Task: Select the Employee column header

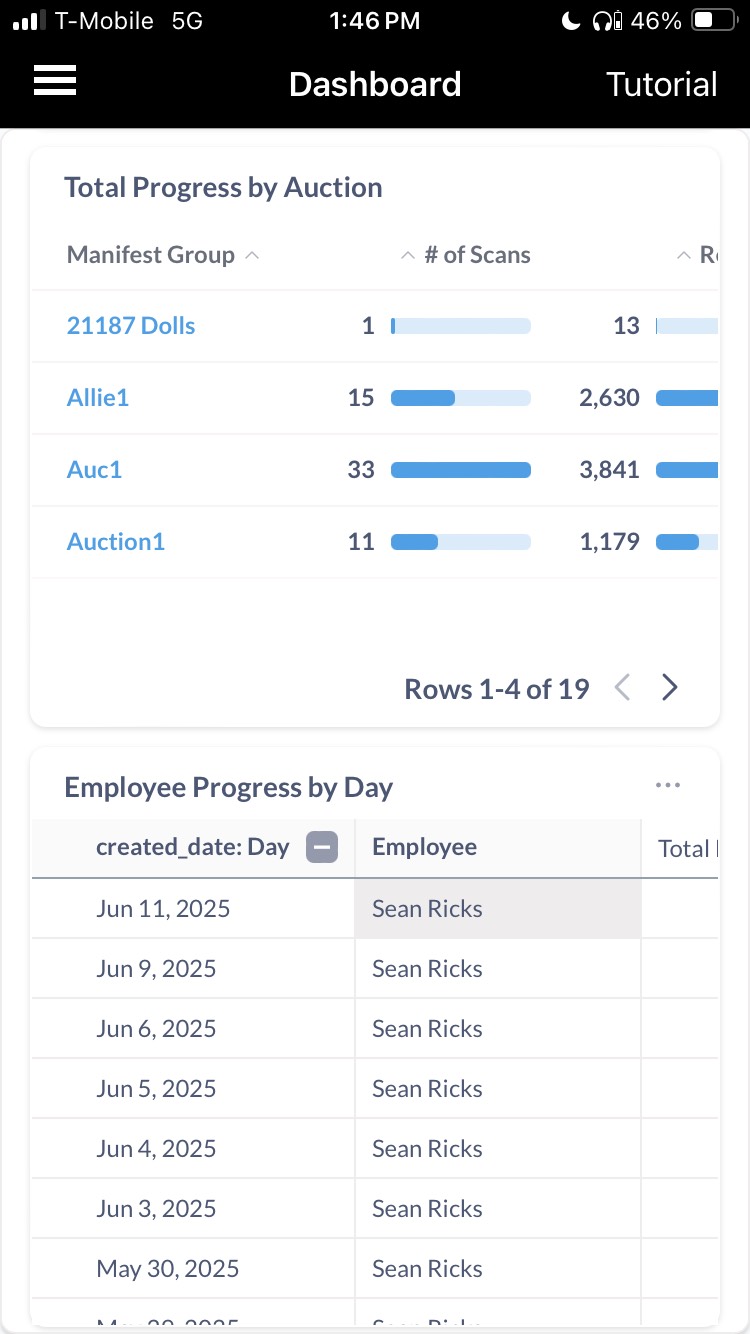Action: pos(425,848)
